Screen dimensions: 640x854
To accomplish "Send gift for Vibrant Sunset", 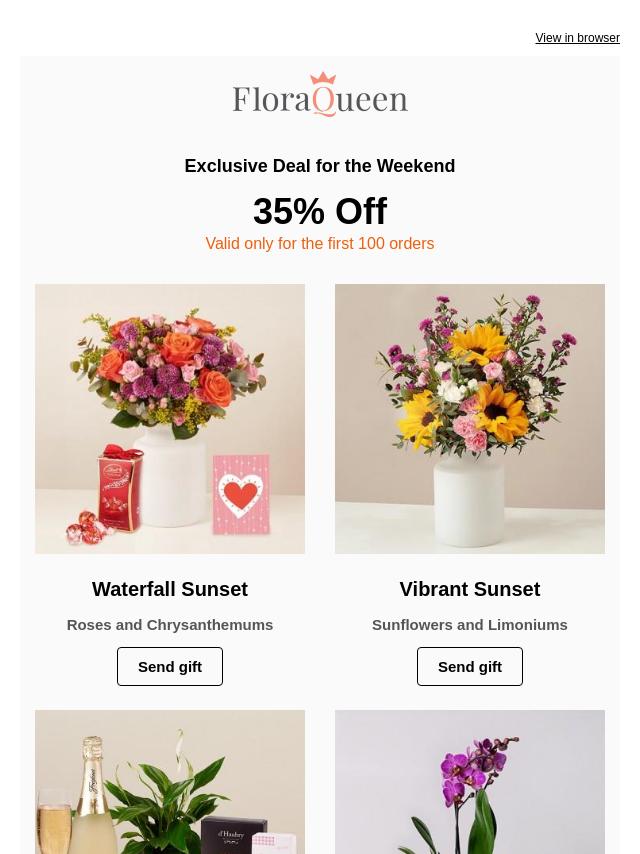I will pyautogui.click(x=470, y=667).
